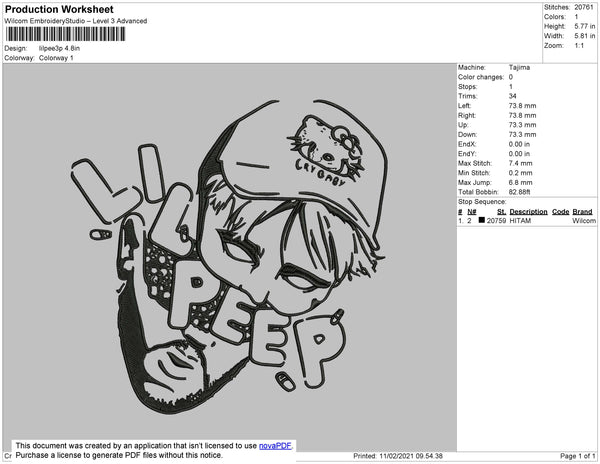Screen dimensions: 600x464
Task: Select the printed date '11/02/2021 09.54.38'
Action: coord(411,456)
